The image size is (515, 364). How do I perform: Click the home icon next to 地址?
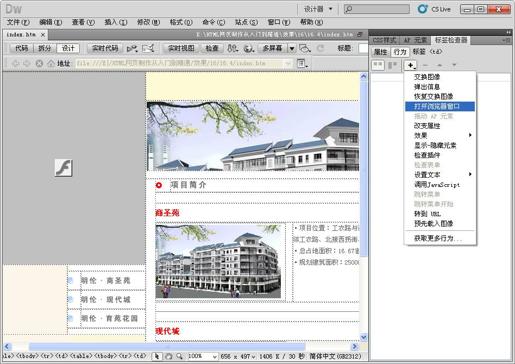coord(51,63)
